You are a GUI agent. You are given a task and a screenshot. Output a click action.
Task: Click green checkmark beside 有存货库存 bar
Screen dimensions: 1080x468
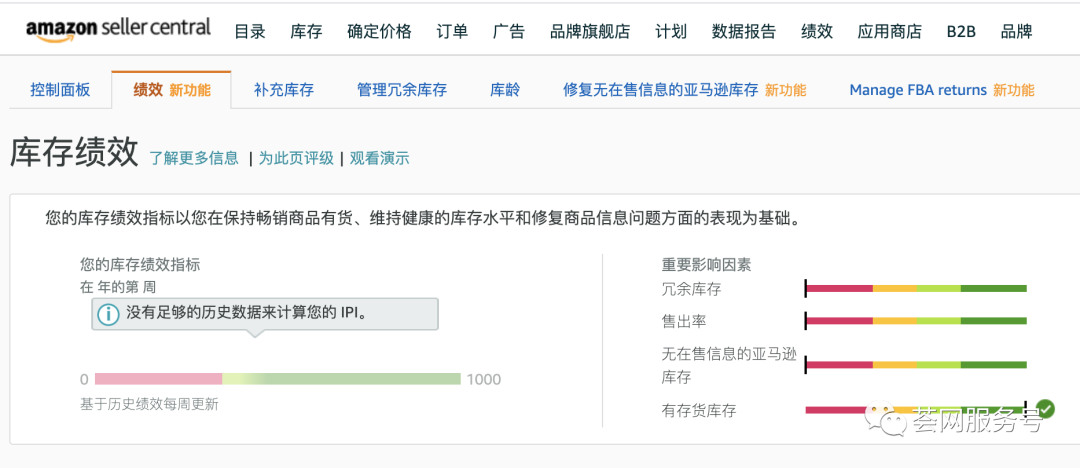(1045, 409)
